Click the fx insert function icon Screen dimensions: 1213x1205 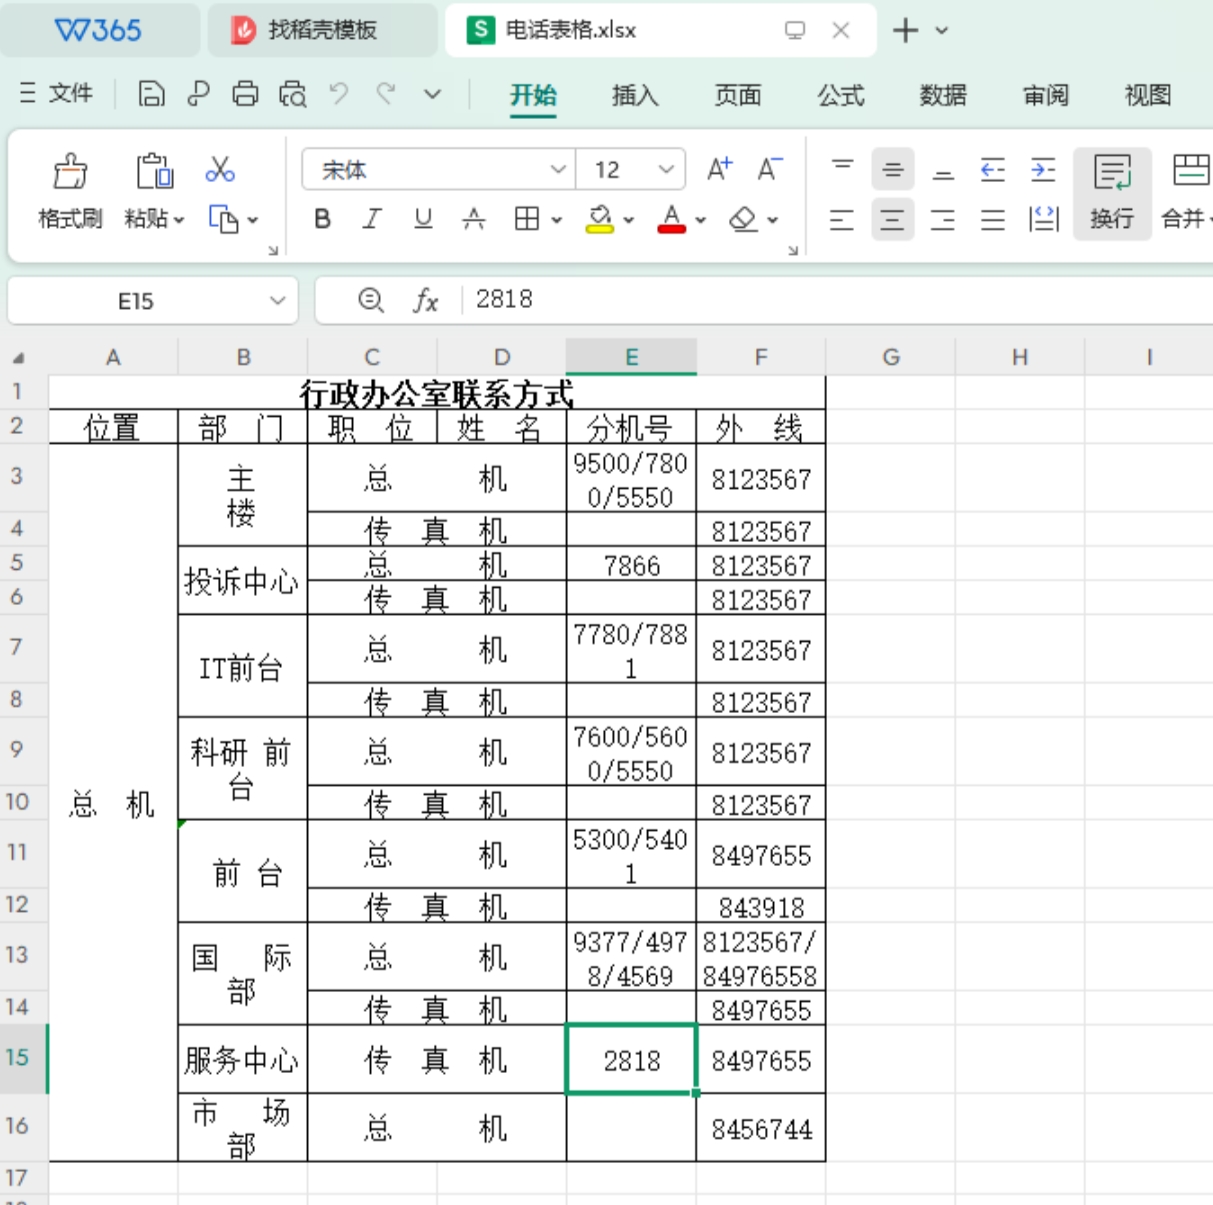426,300
